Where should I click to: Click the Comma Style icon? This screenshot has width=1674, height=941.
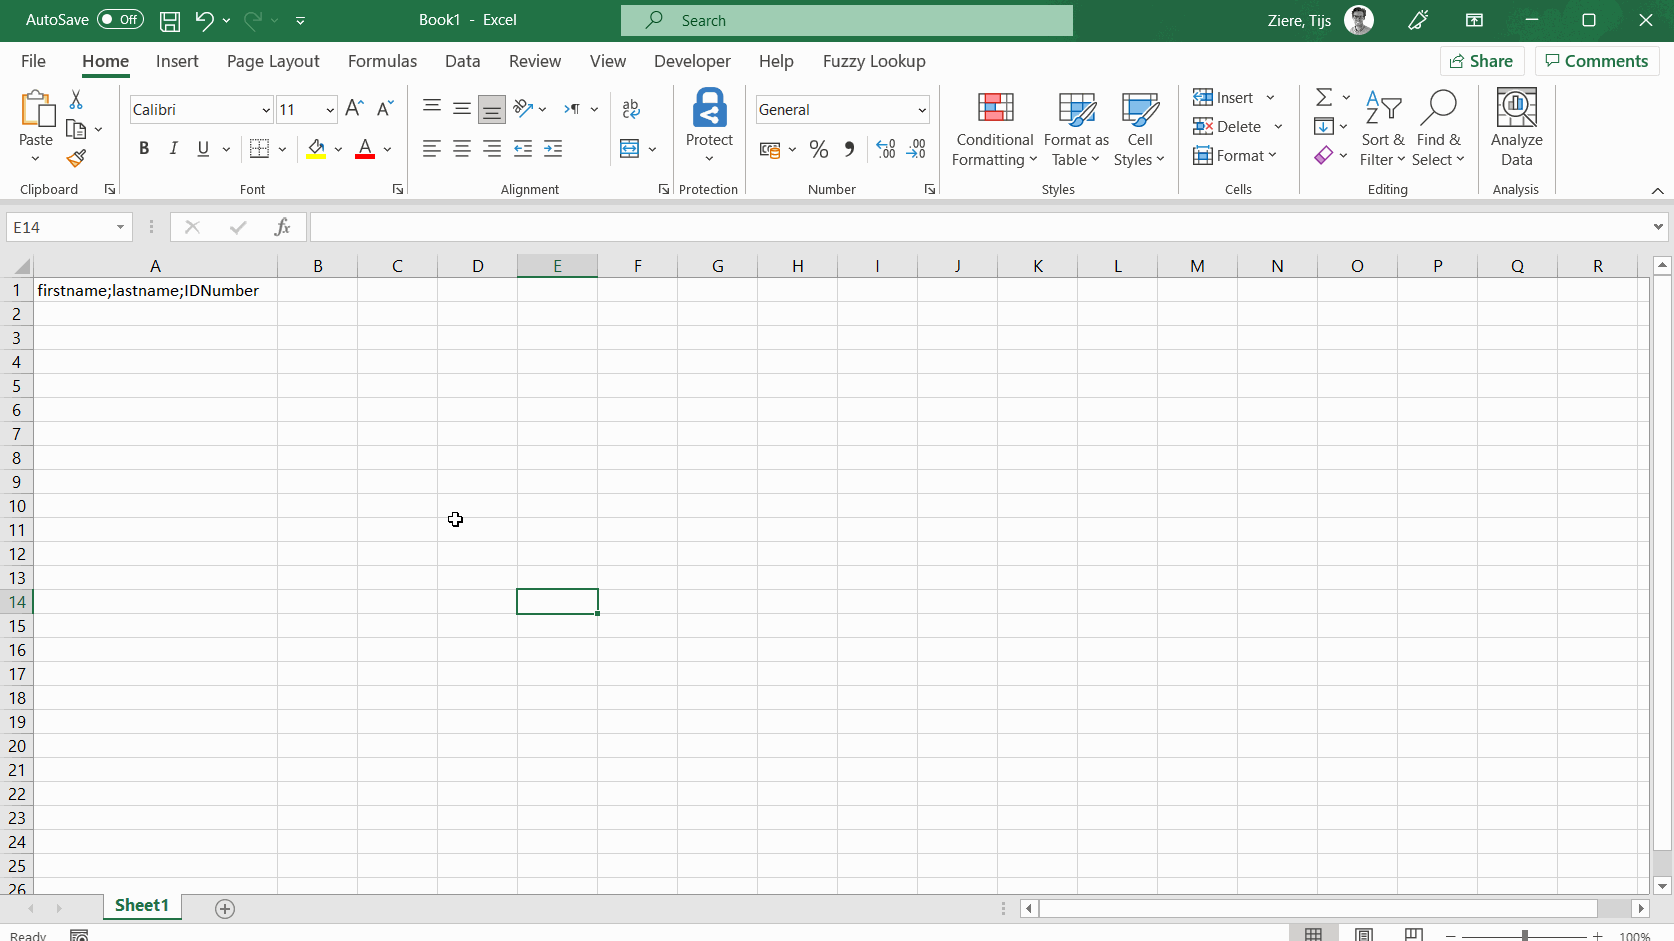[849, 149]
